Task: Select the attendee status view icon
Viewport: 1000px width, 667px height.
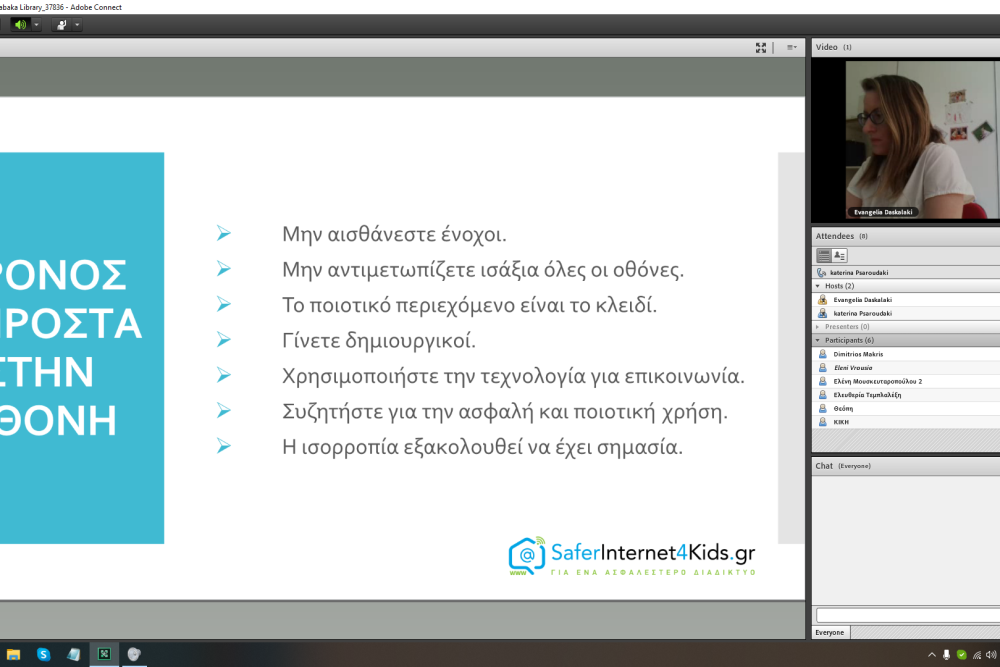Action: (840, 255)
